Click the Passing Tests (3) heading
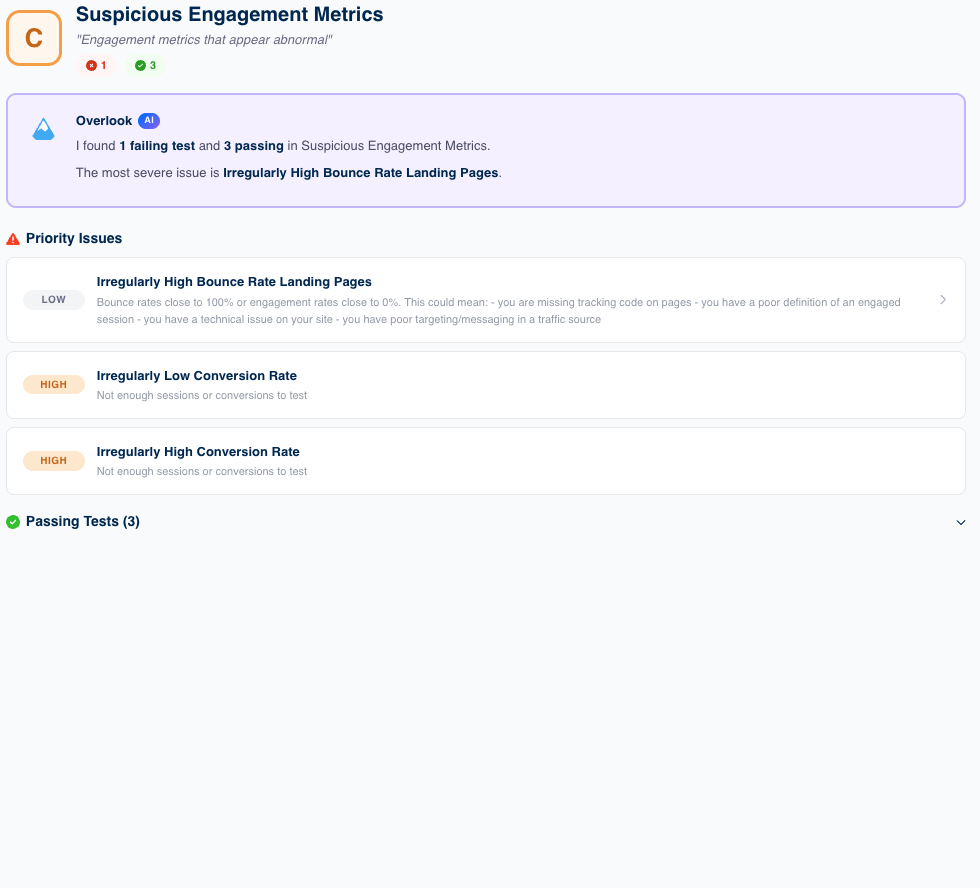 coord(83,522)
